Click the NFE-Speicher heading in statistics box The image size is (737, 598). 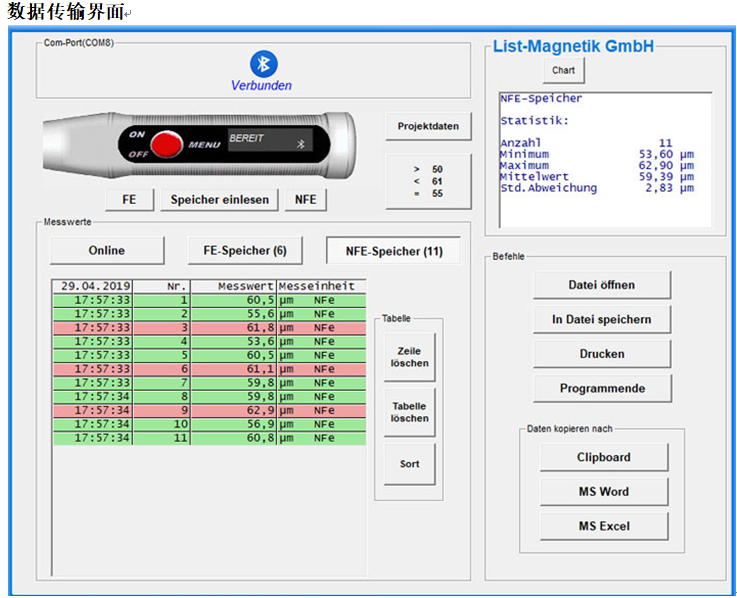pyautogui.click(x=541, y=98)
